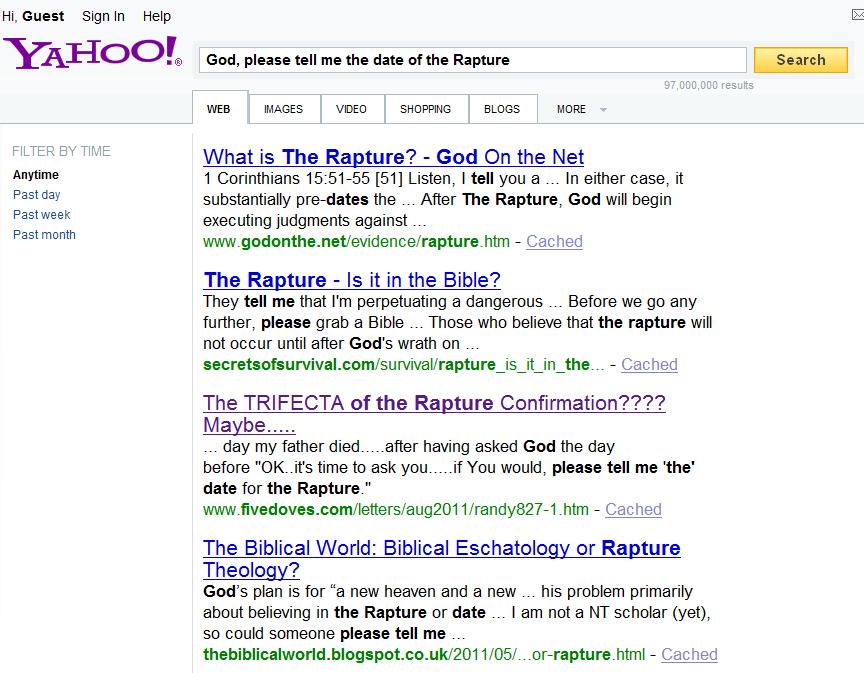Click the 'God's plan is for' snippet text
This screenshot has height=673, width=864.
point(457,612)
